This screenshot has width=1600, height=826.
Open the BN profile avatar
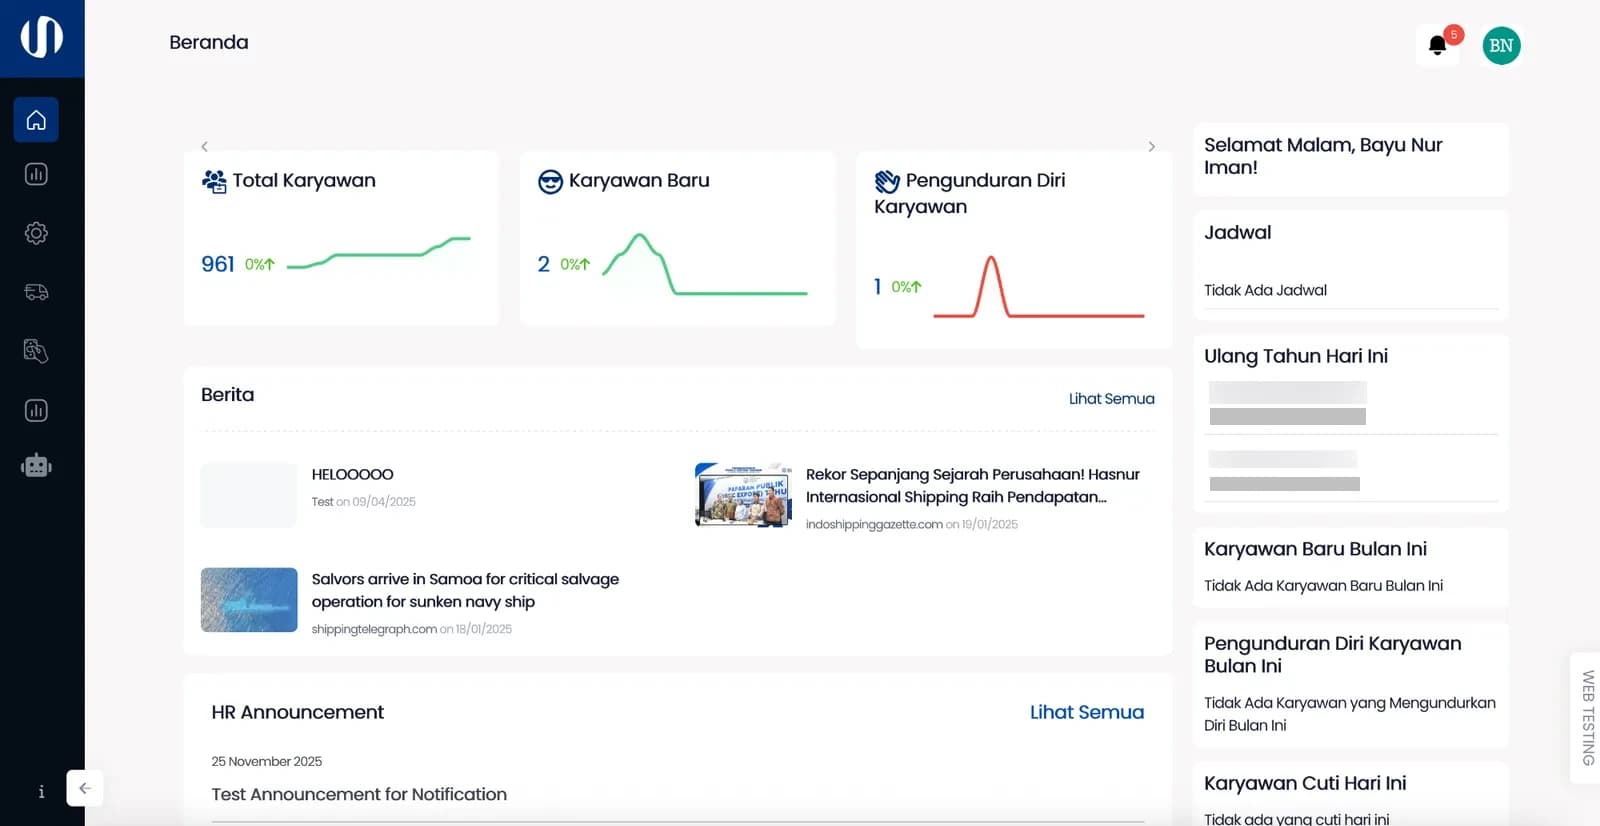click(x=1501, y=45)
